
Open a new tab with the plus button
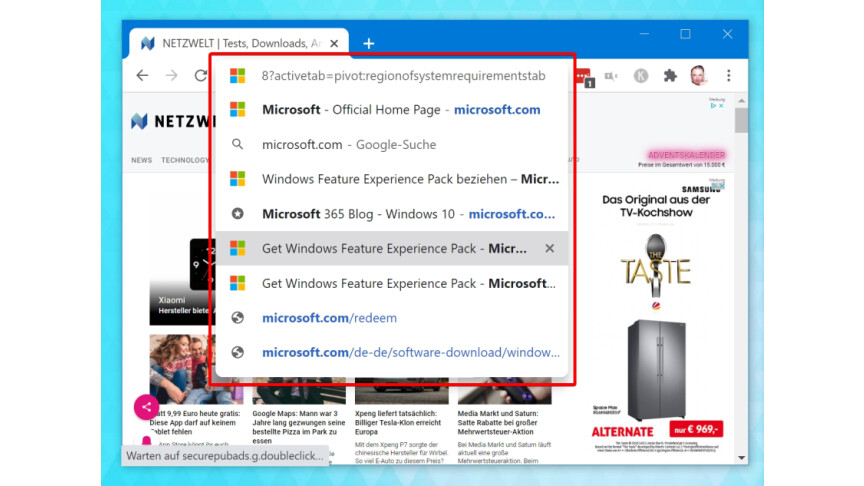pos(369,44)
